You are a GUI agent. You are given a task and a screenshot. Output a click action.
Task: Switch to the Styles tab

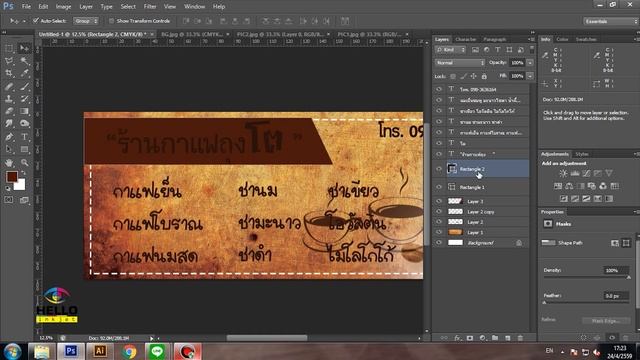[x=582, y=154]
